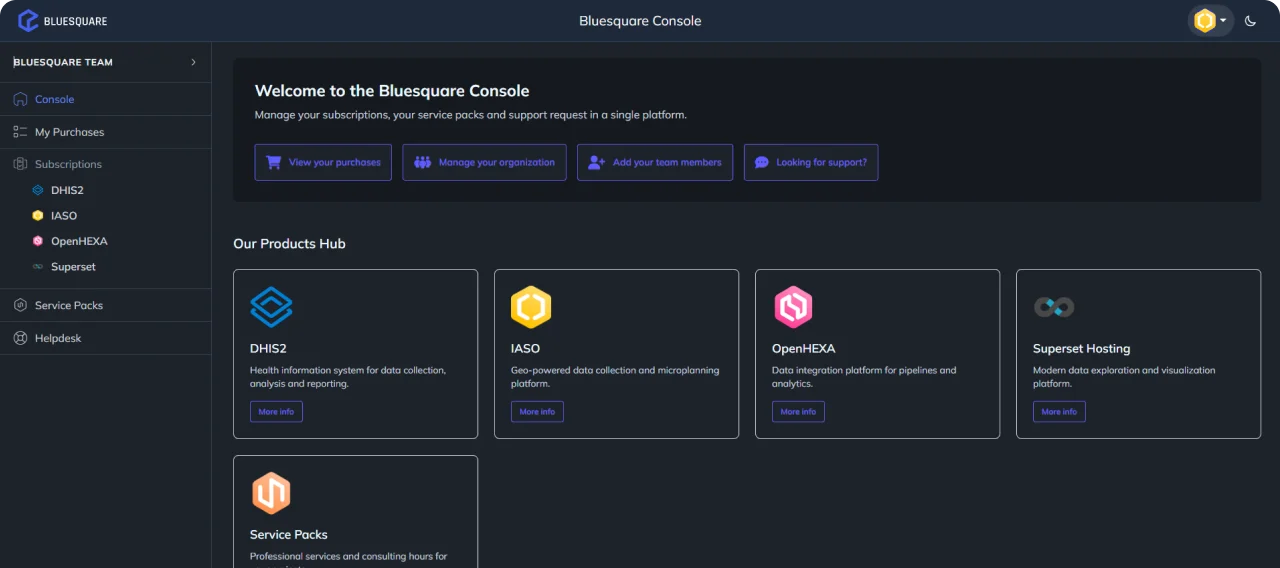Click the DHIS2 card title

(x=268, y=349)
